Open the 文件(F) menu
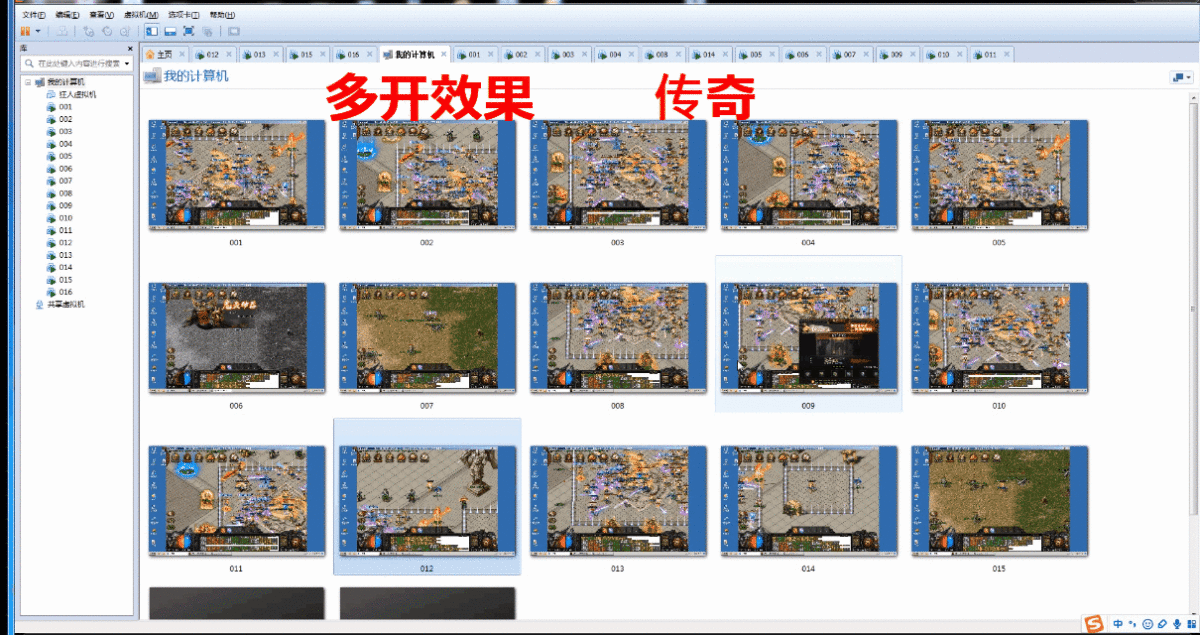Viewport: 1200px width, 635px height. point(34,15)
